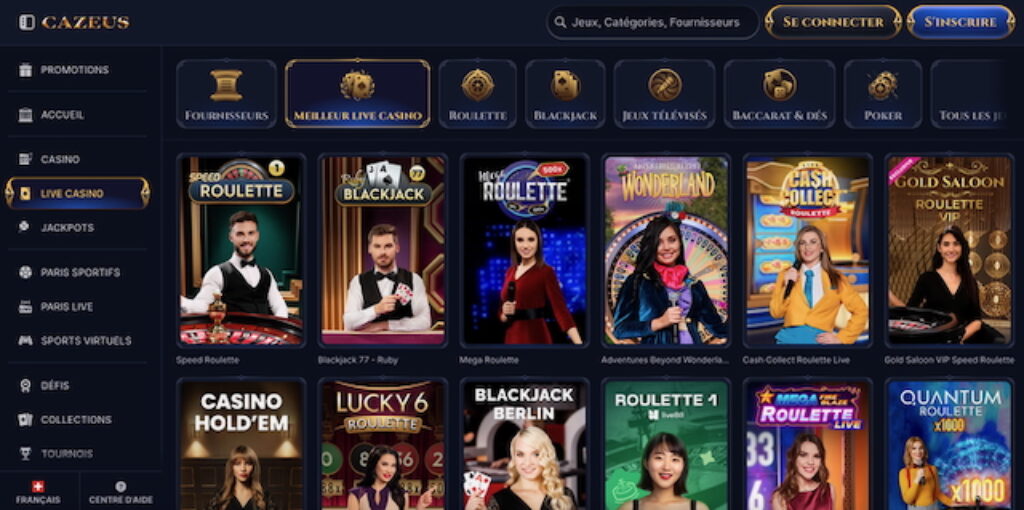The height and width of the screenshot is (510, 1024).
Task: Launch the Gold Saloon Roulette VIP game
Action: click(949, 250)
